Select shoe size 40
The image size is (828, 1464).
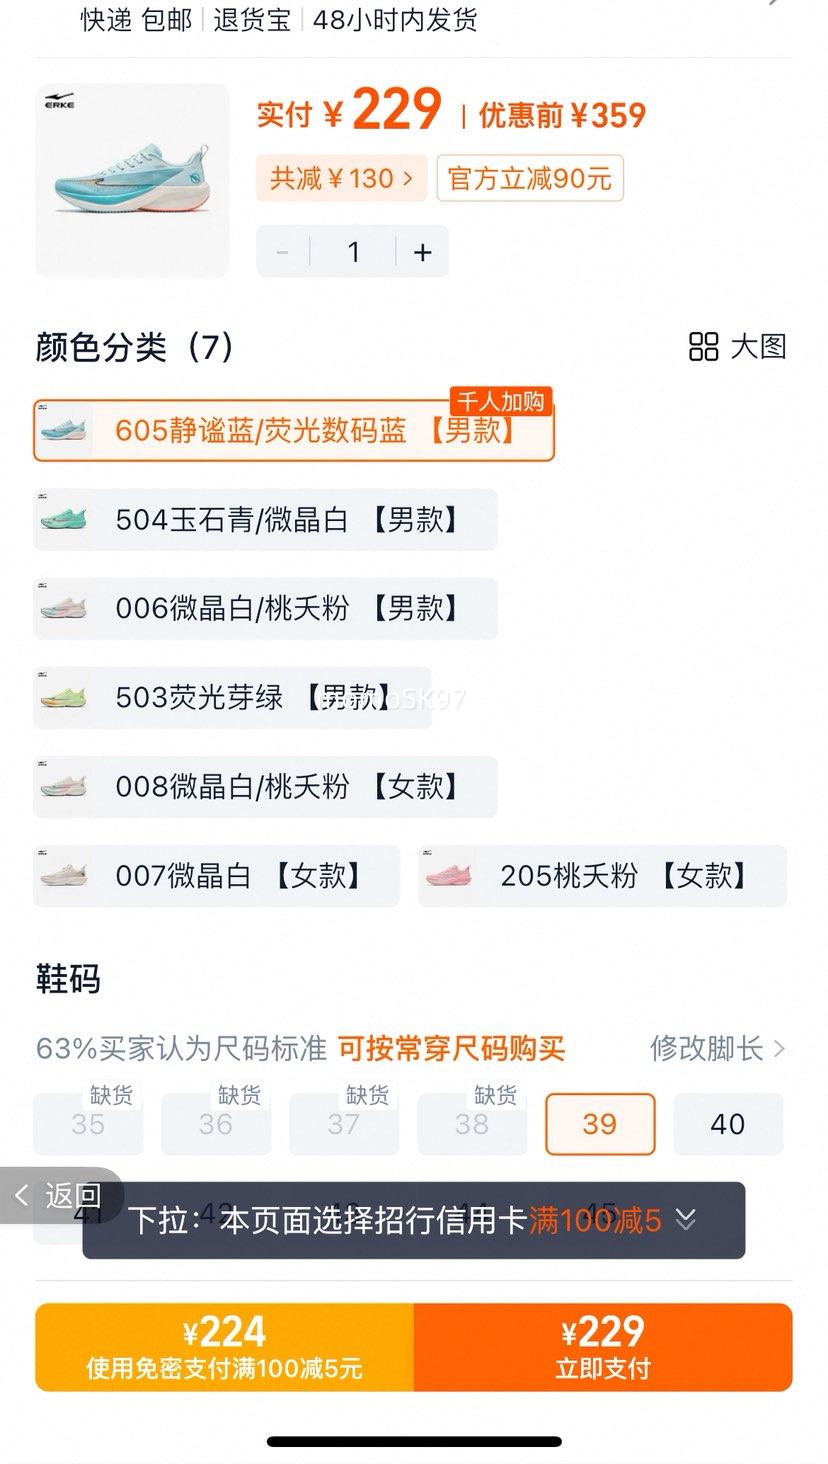point(728,1124)
